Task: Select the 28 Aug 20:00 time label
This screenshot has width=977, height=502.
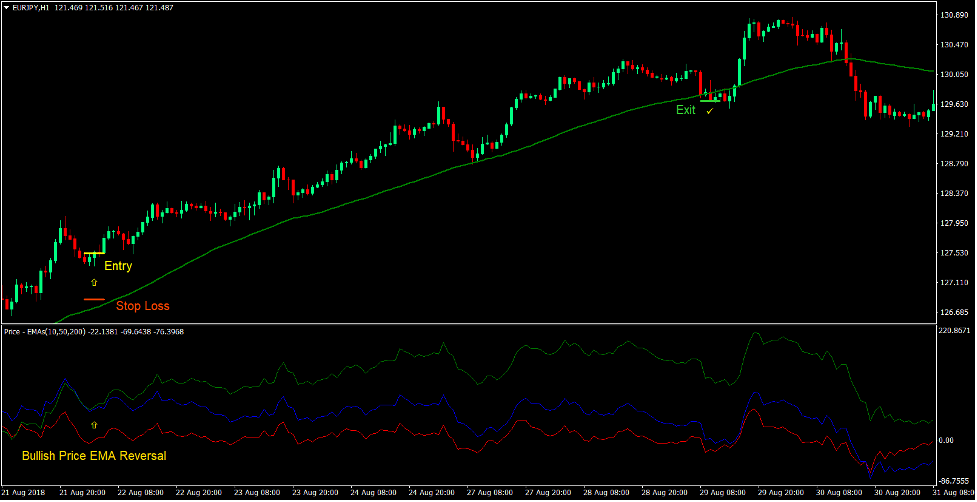Action: pos(667,492)
